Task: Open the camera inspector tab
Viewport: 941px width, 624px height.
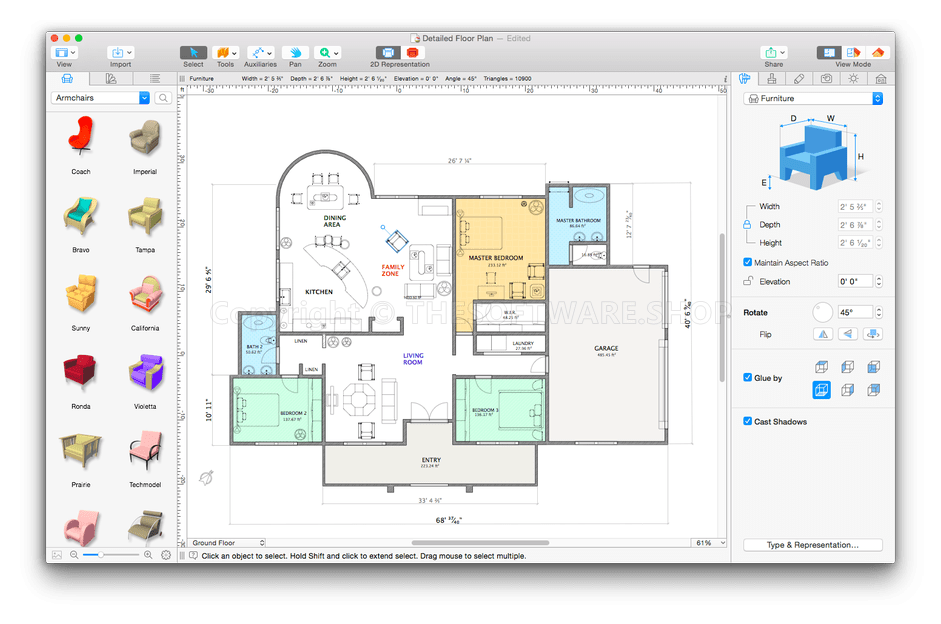Action: point(826,79)
